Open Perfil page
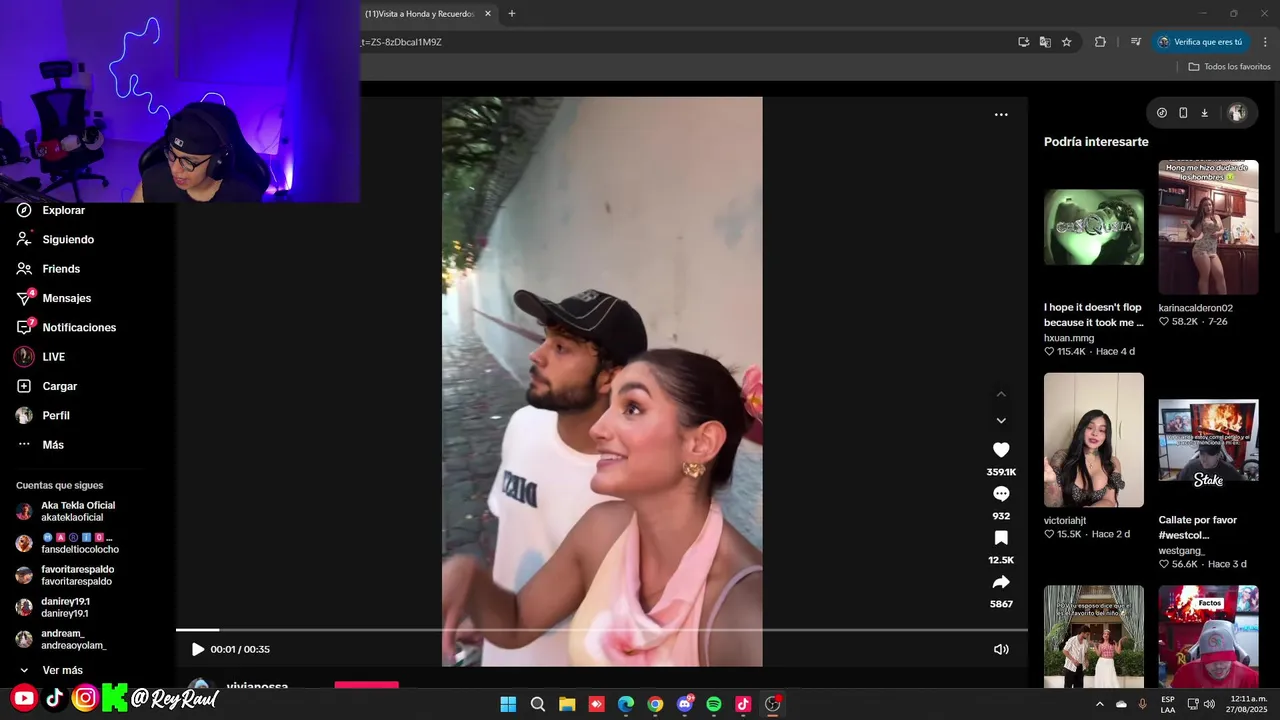This screenshot has width=1280, height=720. tap(43, 415)
